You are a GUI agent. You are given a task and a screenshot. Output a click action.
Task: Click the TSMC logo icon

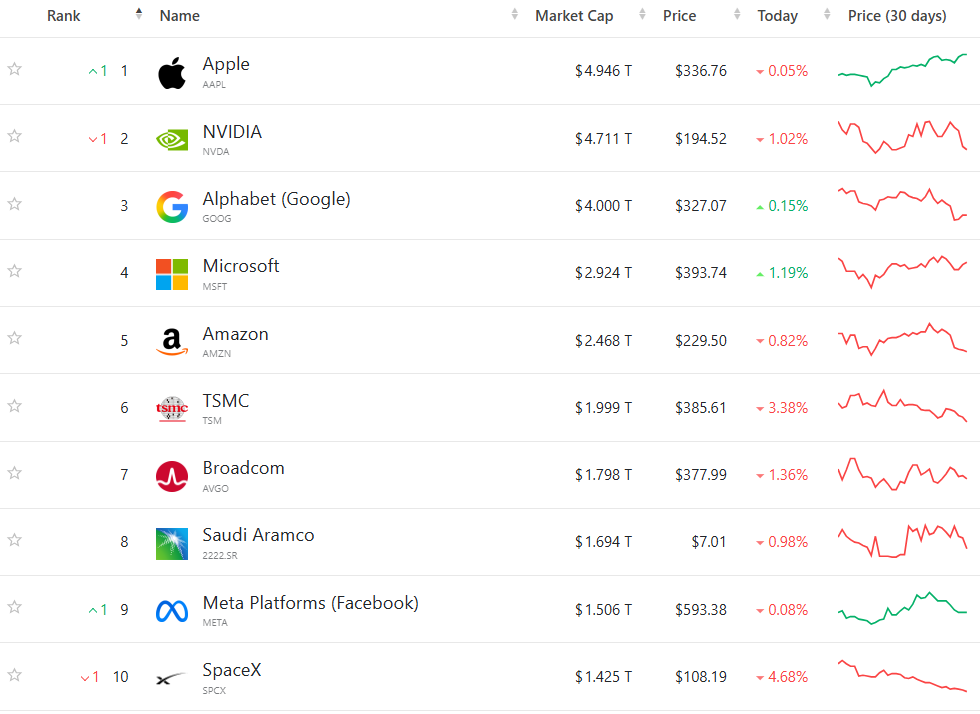172,409
